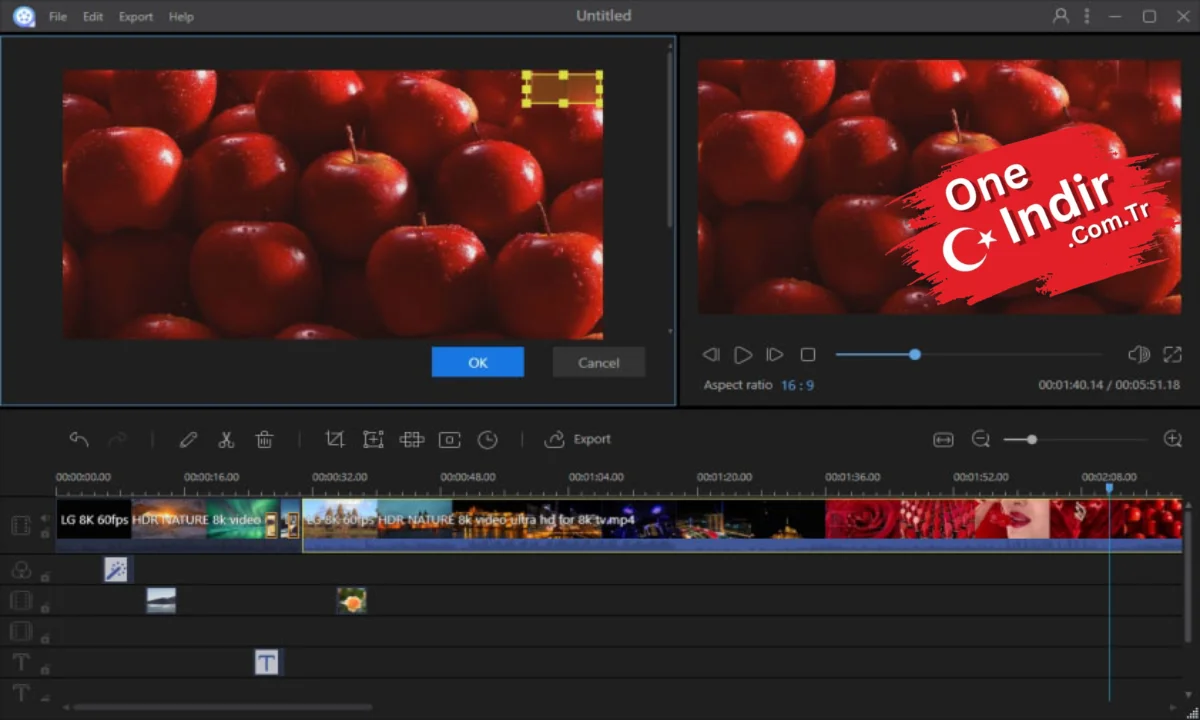Open the Export menu
1200x720 pixels.
pyautogui.click(x=136, y=17)
